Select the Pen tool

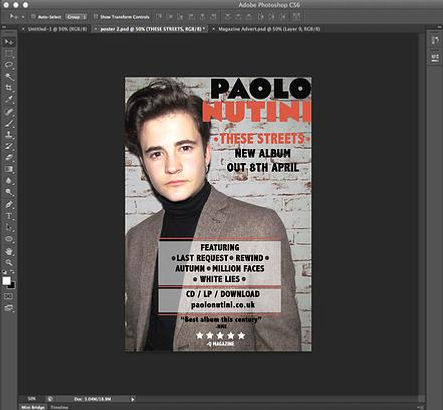click(9, 204)
